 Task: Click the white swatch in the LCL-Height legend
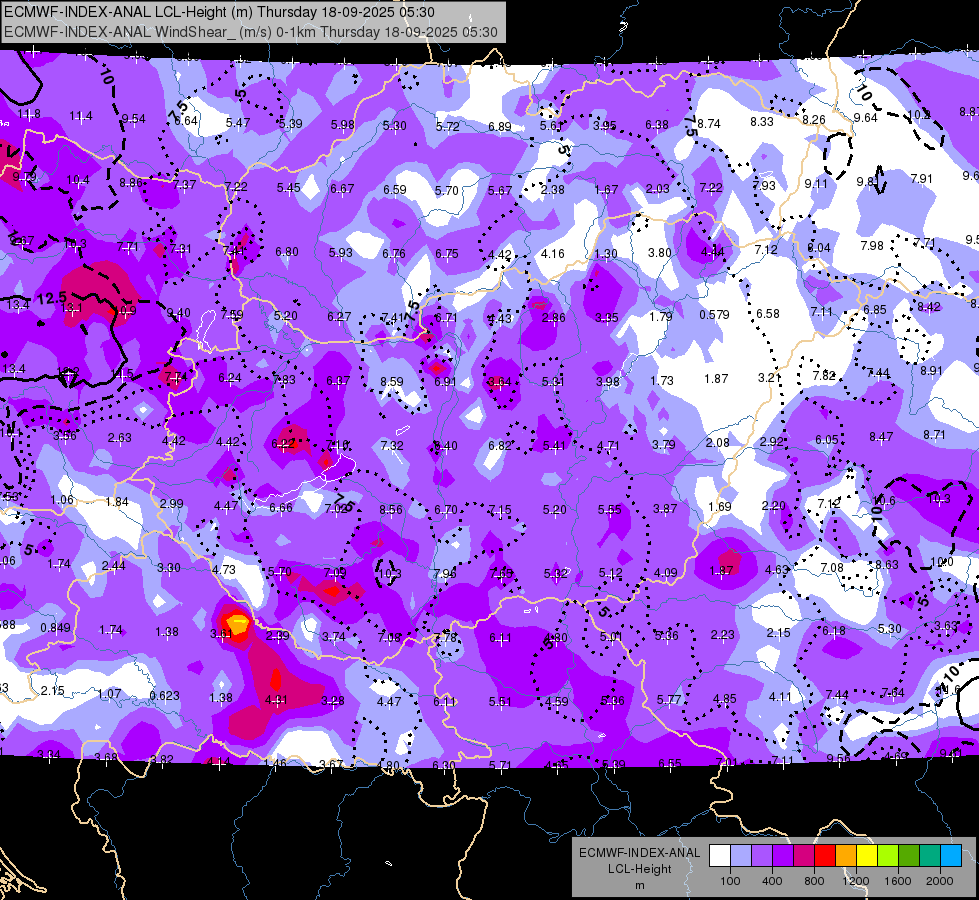pyautogui.click(x=720, y=855)
